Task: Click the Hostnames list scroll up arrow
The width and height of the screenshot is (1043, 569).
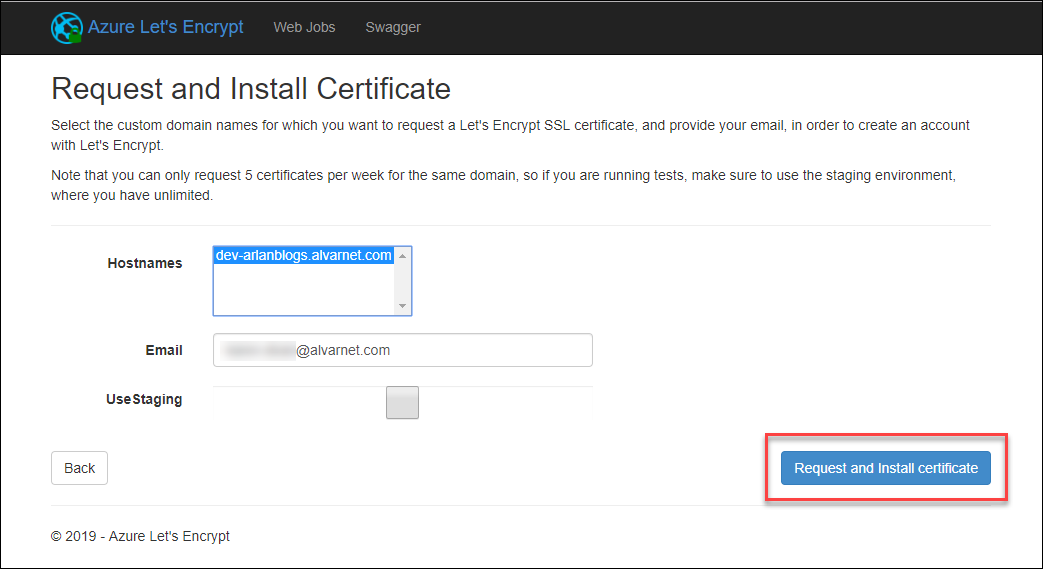Action: 402,256
